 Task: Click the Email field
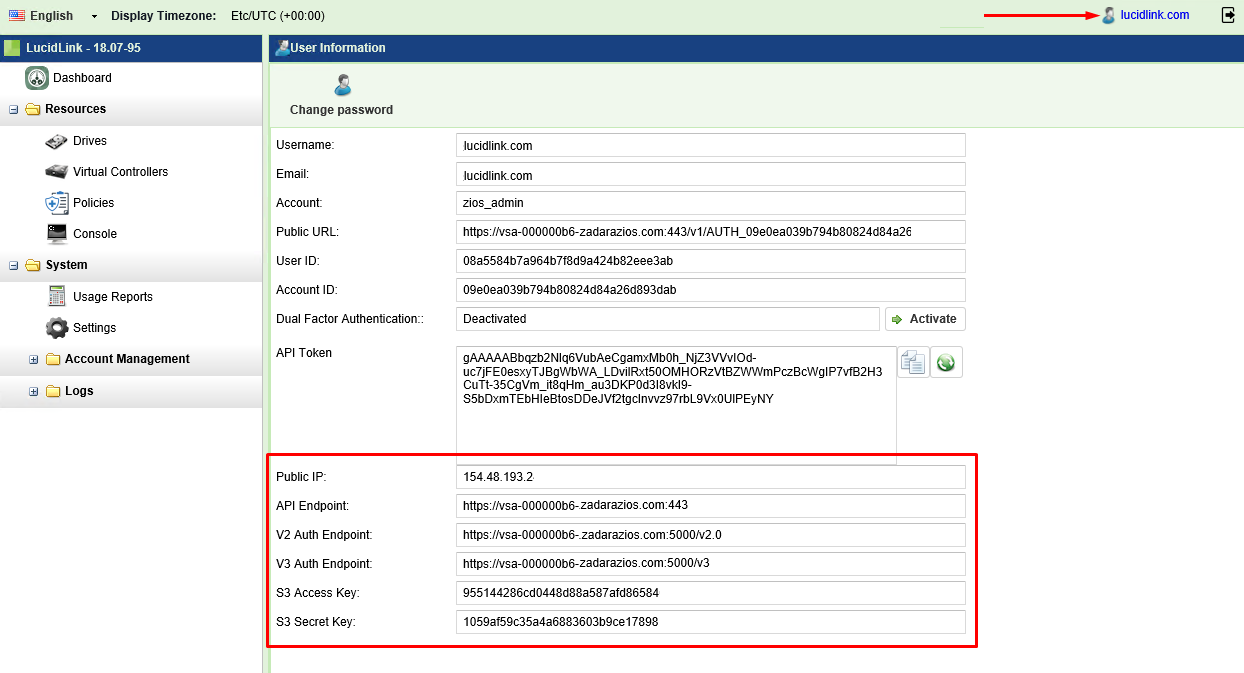(711, 175)
